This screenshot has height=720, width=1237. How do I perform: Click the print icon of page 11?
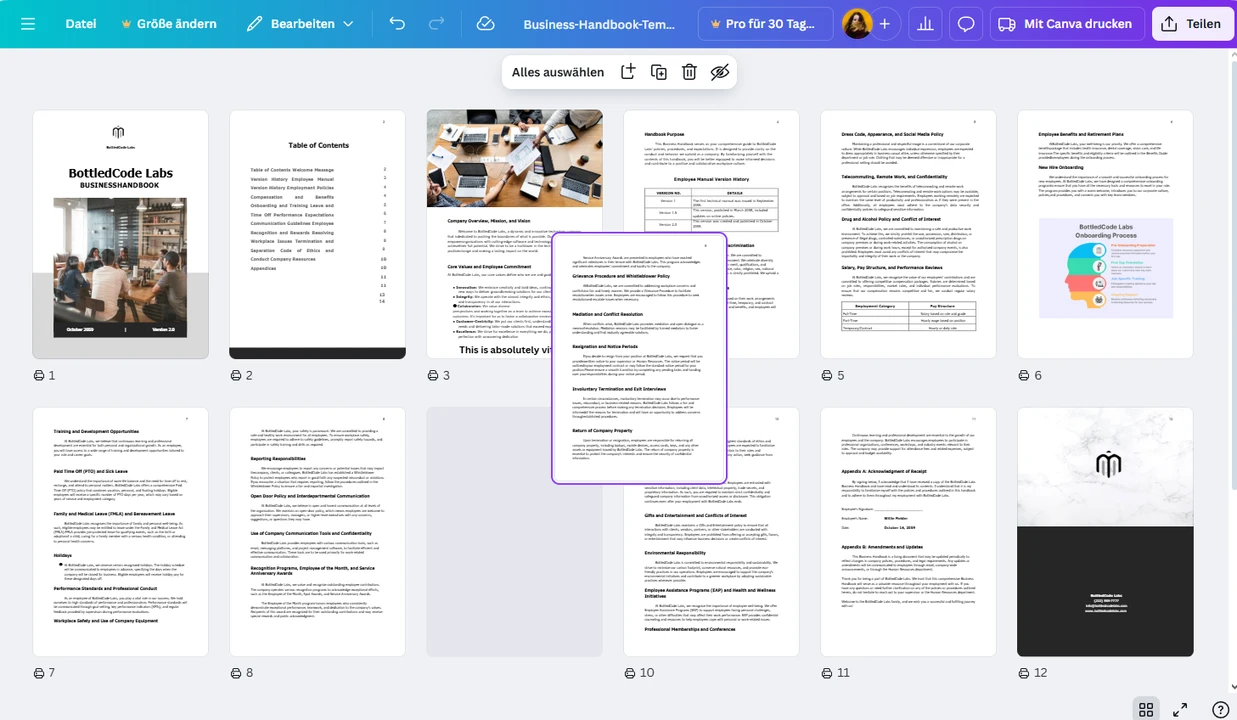coord(827,673)
